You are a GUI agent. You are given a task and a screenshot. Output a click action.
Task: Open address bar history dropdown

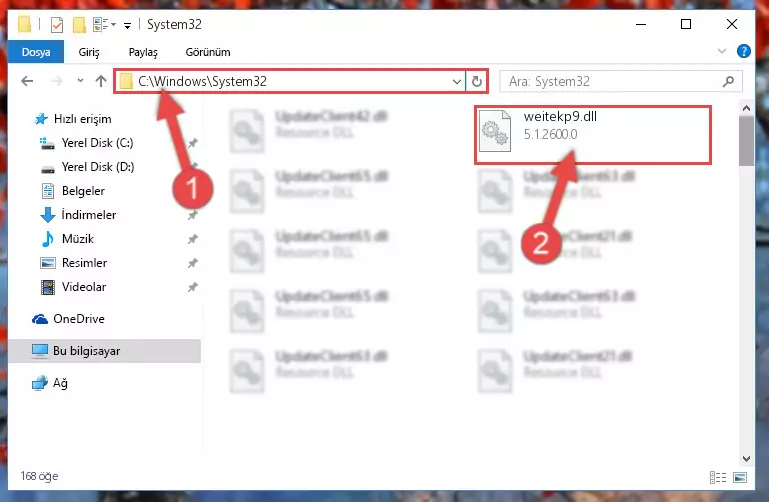[457, 81]
